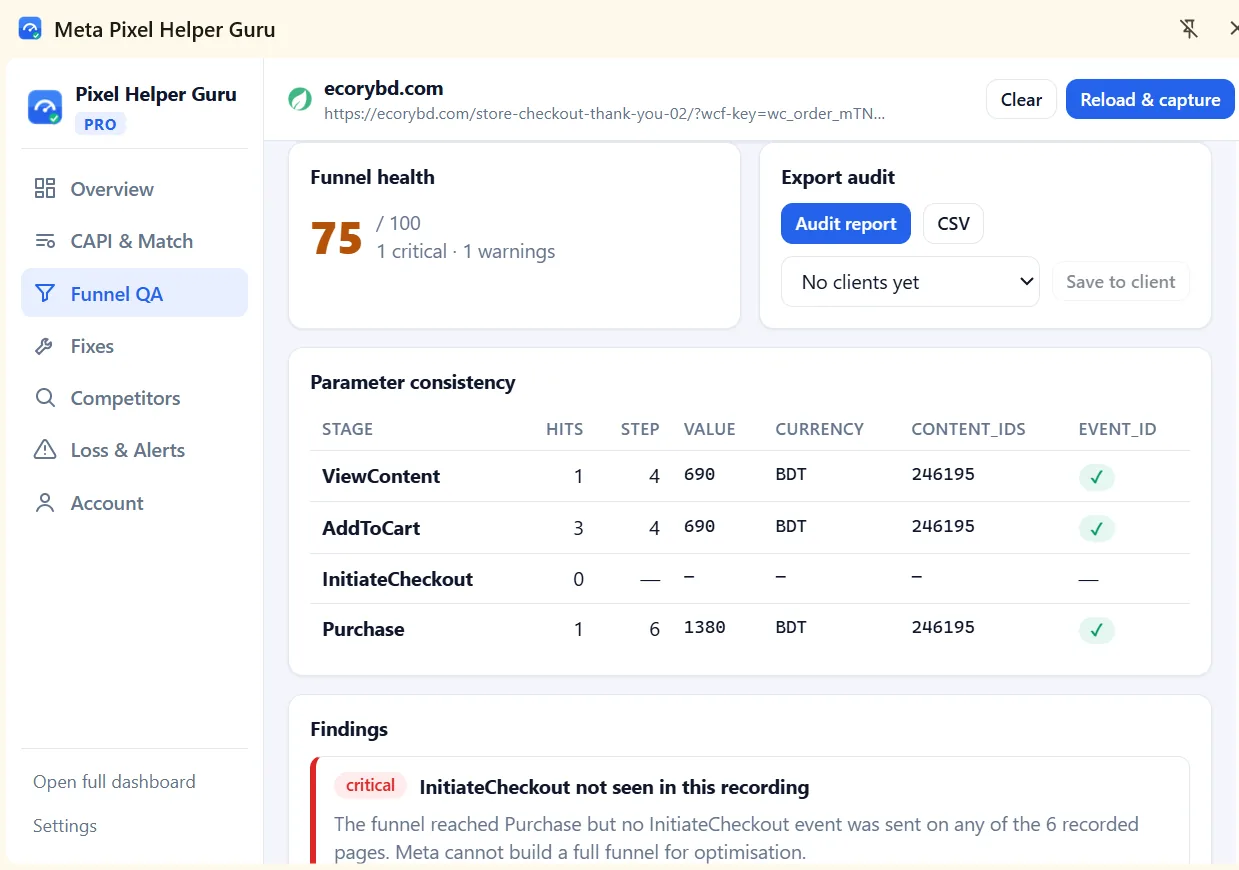The width and height of the screenshot is (1239, 870).
Task: Click the AddToCart currency BDT
Action: tap(791, 527)
